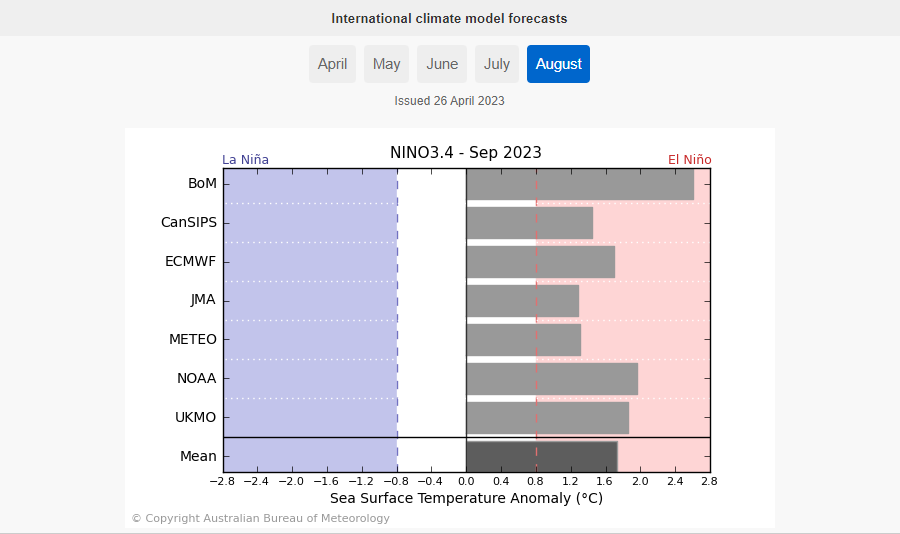
Task: Click the METEO model bar
Action: [523, 339]
